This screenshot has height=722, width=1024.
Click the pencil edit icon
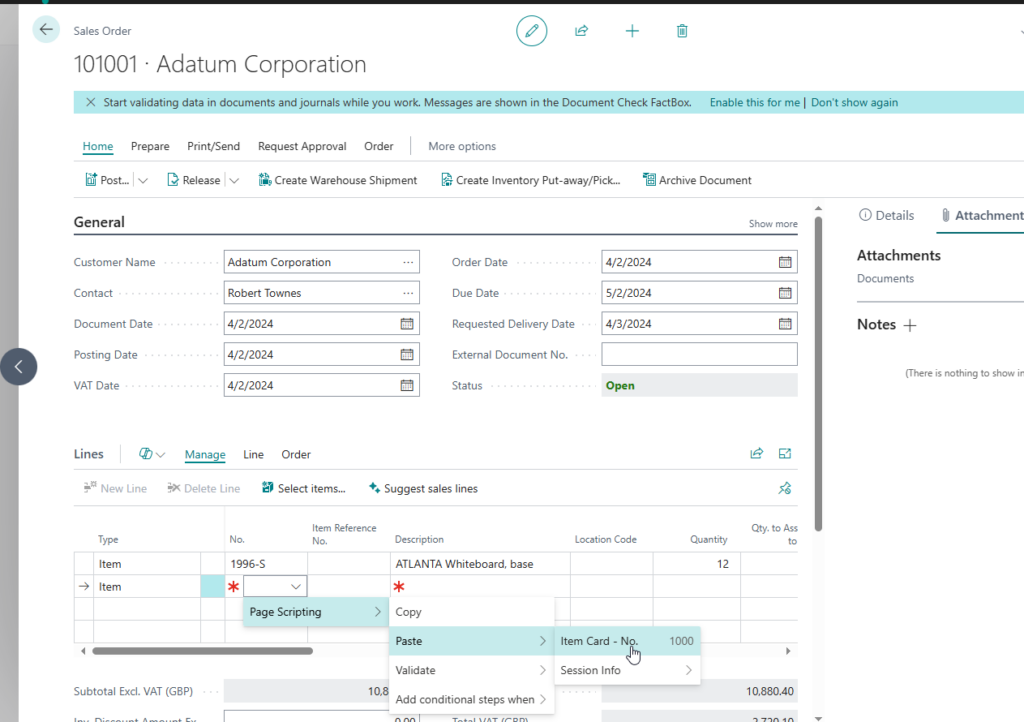pos(532,31)
